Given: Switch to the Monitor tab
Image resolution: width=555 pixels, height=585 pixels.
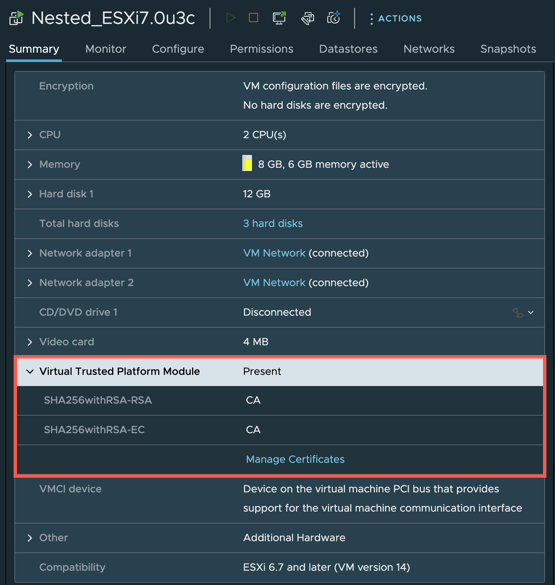Looking at the screenshot, I should point(106,49).
